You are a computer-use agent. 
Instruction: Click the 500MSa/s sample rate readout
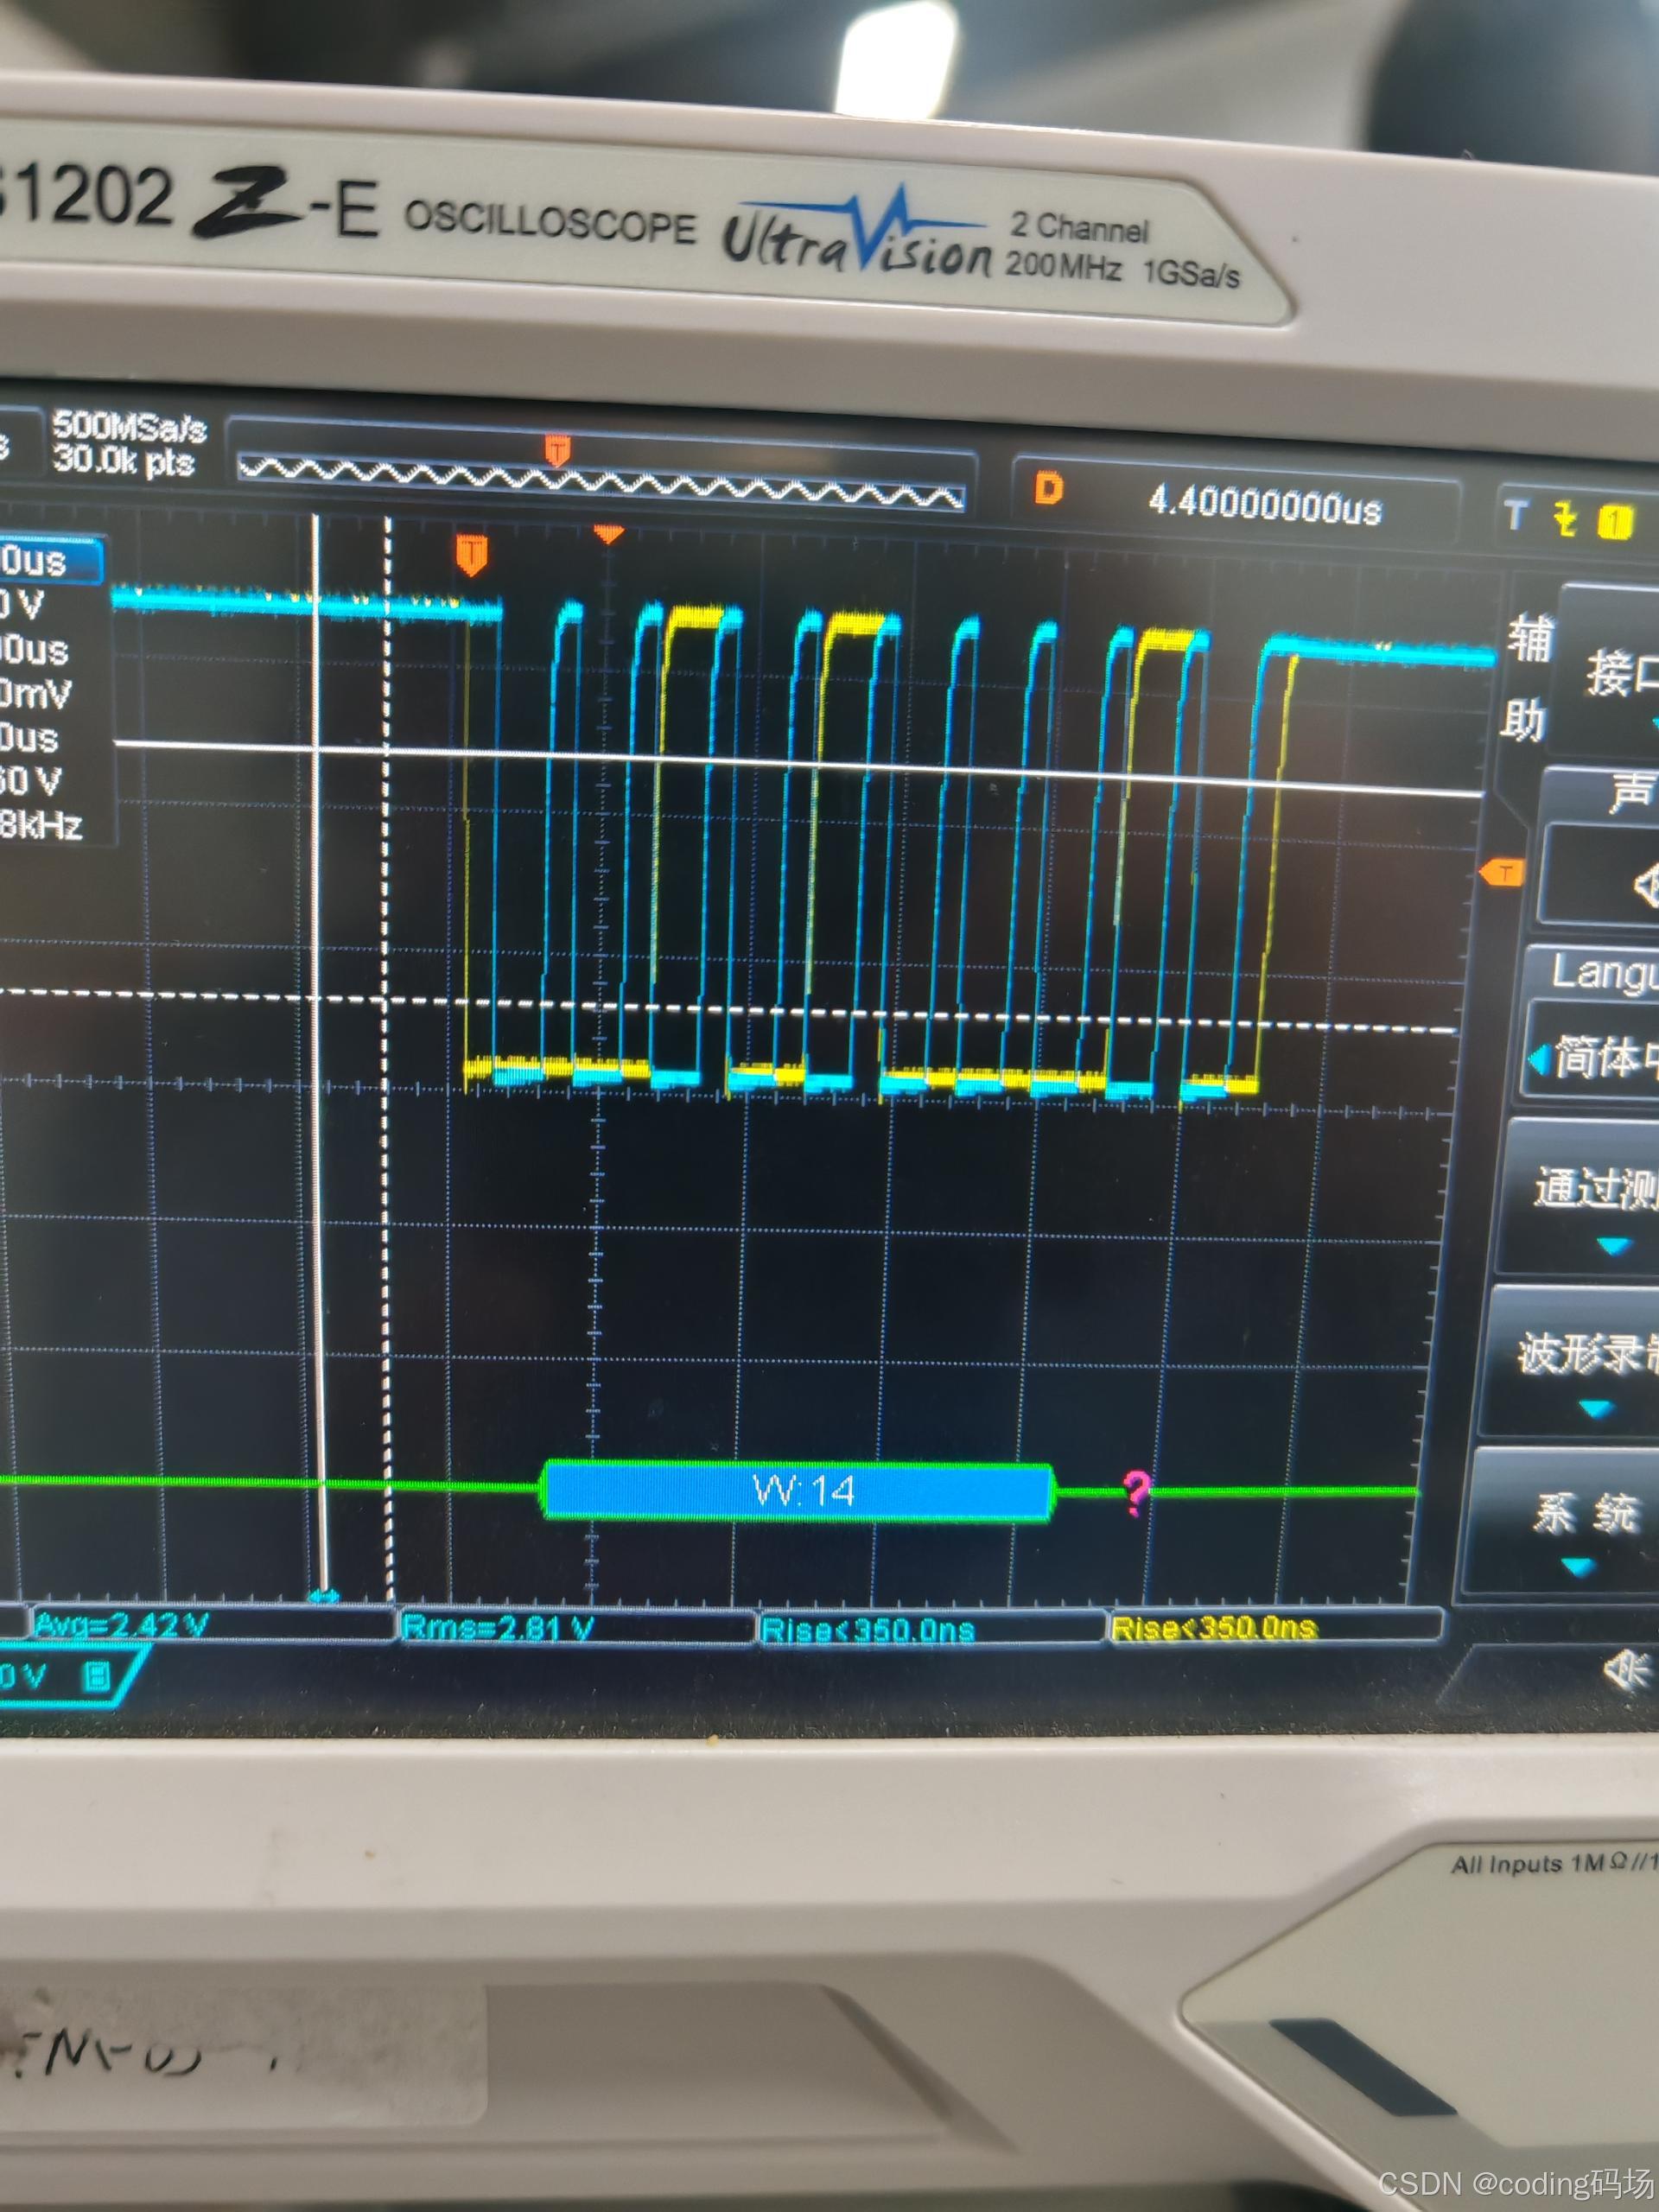tap(130, 427)
